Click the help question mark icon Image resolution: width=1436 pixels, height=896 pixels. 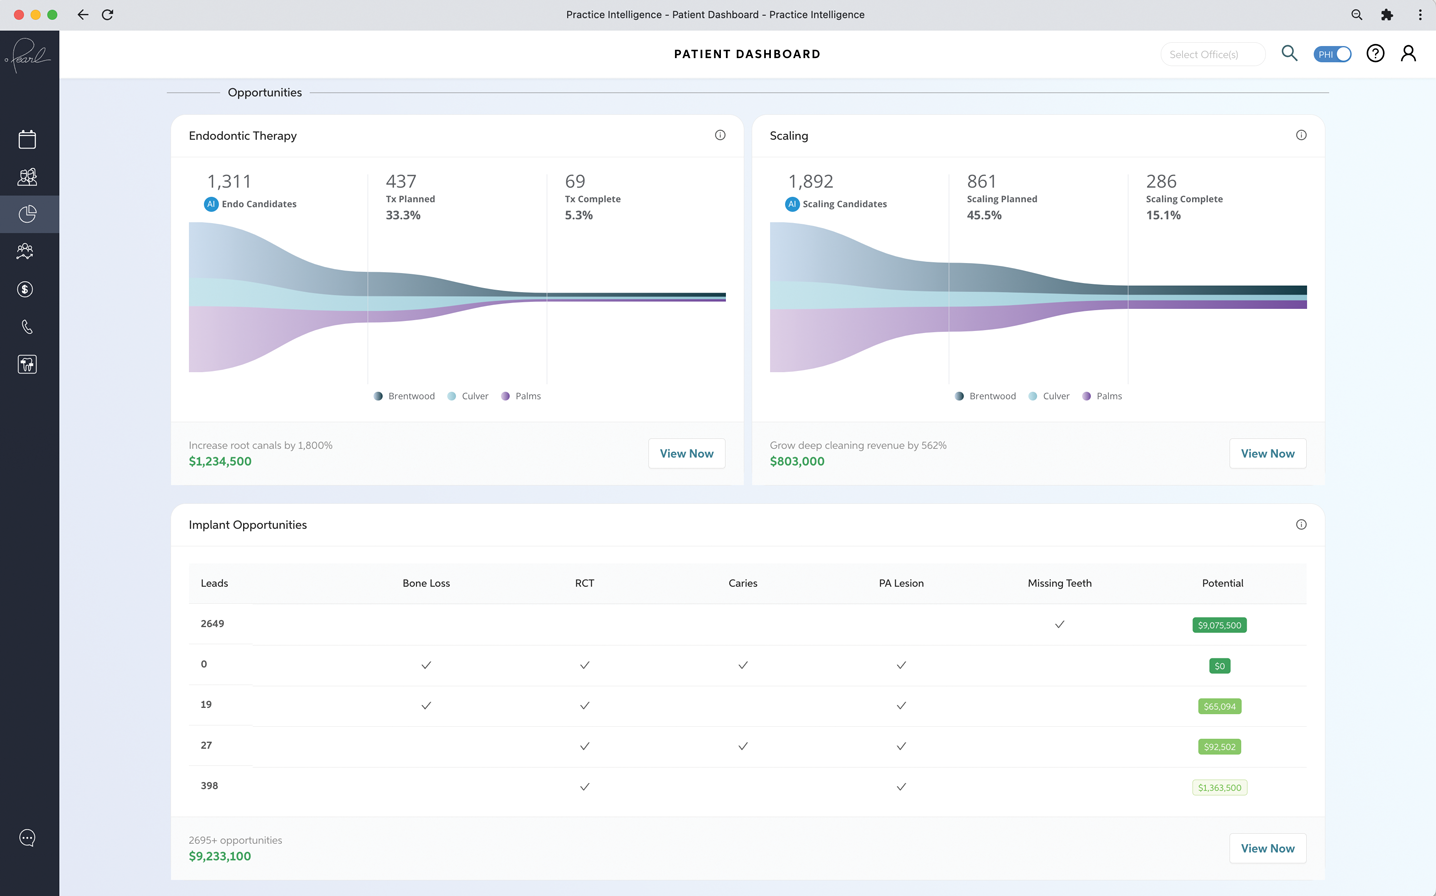pos(1375,54)
